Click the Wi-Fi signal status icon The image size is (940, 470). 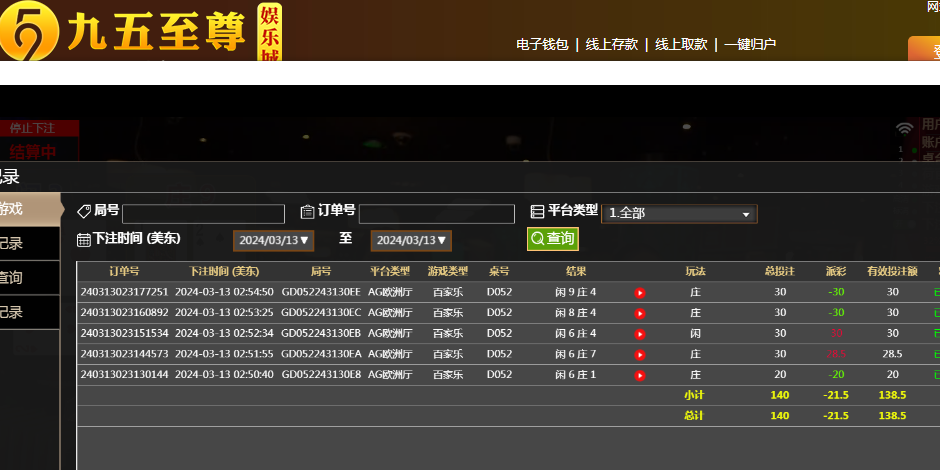[904, 128]
